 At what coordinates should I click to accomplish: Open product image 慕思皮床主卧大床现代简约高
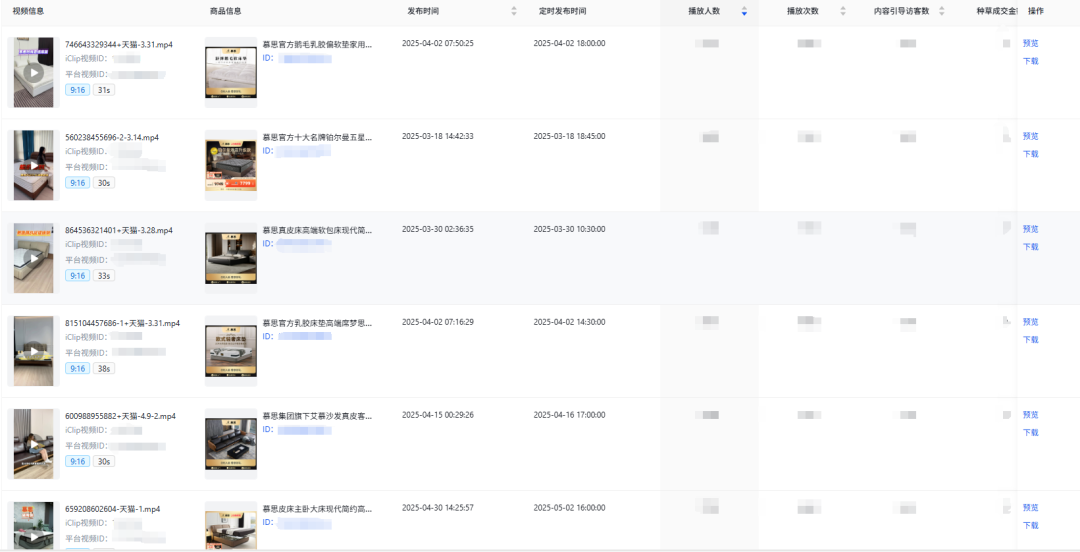pos(231,527)
